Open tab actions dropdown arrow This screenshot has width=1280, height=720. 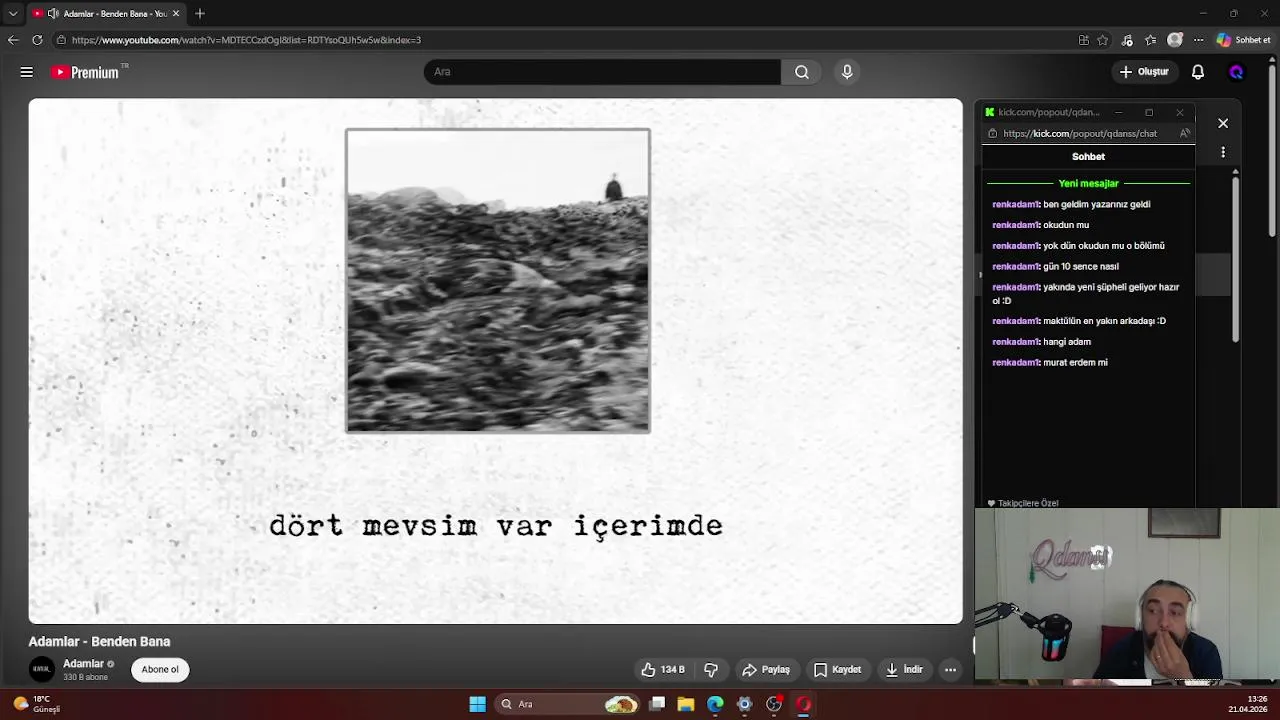pos(13,13)
